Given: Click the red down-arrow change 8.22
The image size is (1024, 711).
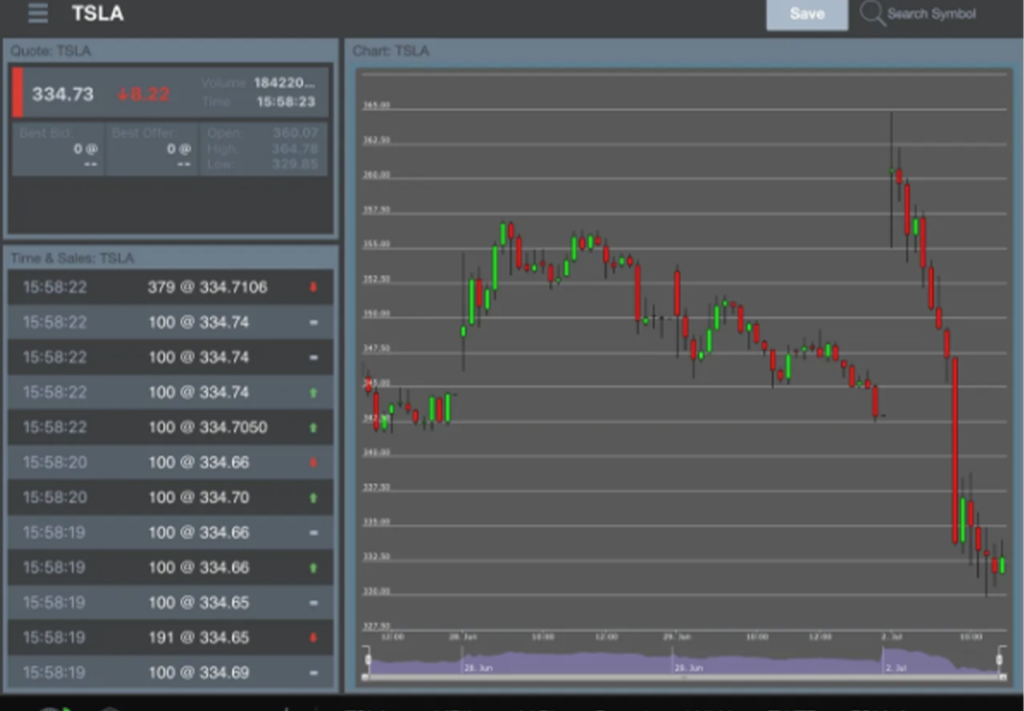Looking at the screenshot, I should [x=143, y=94].
